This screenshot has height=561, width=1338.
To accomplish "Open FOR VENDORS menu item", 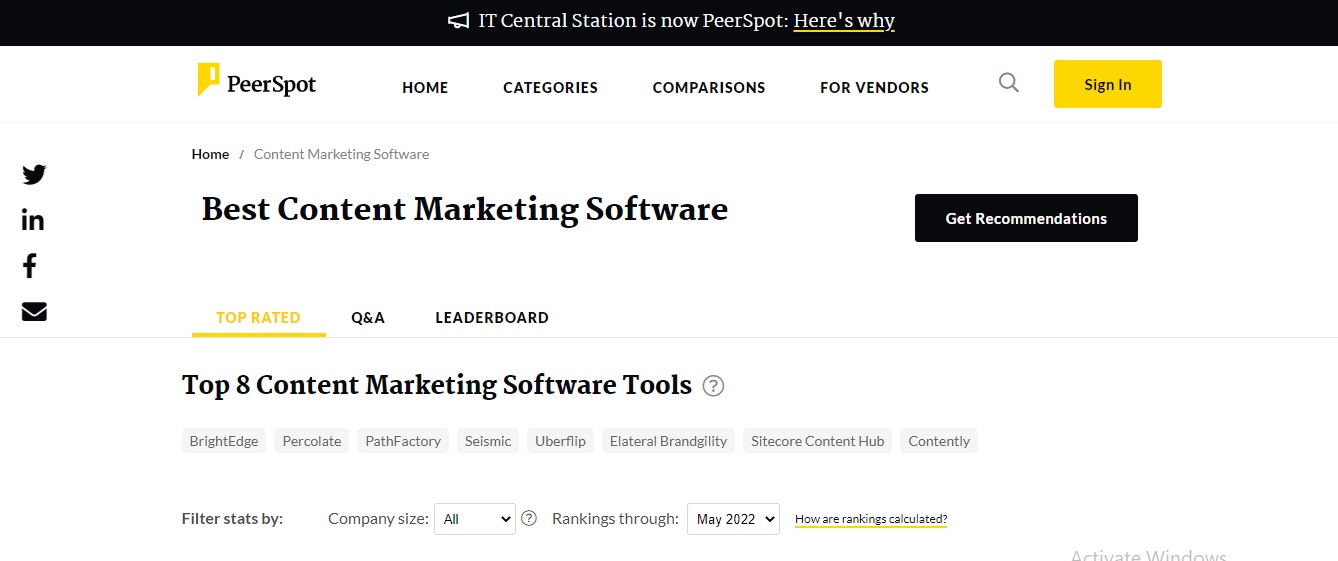I will click(x=874, y=88).
